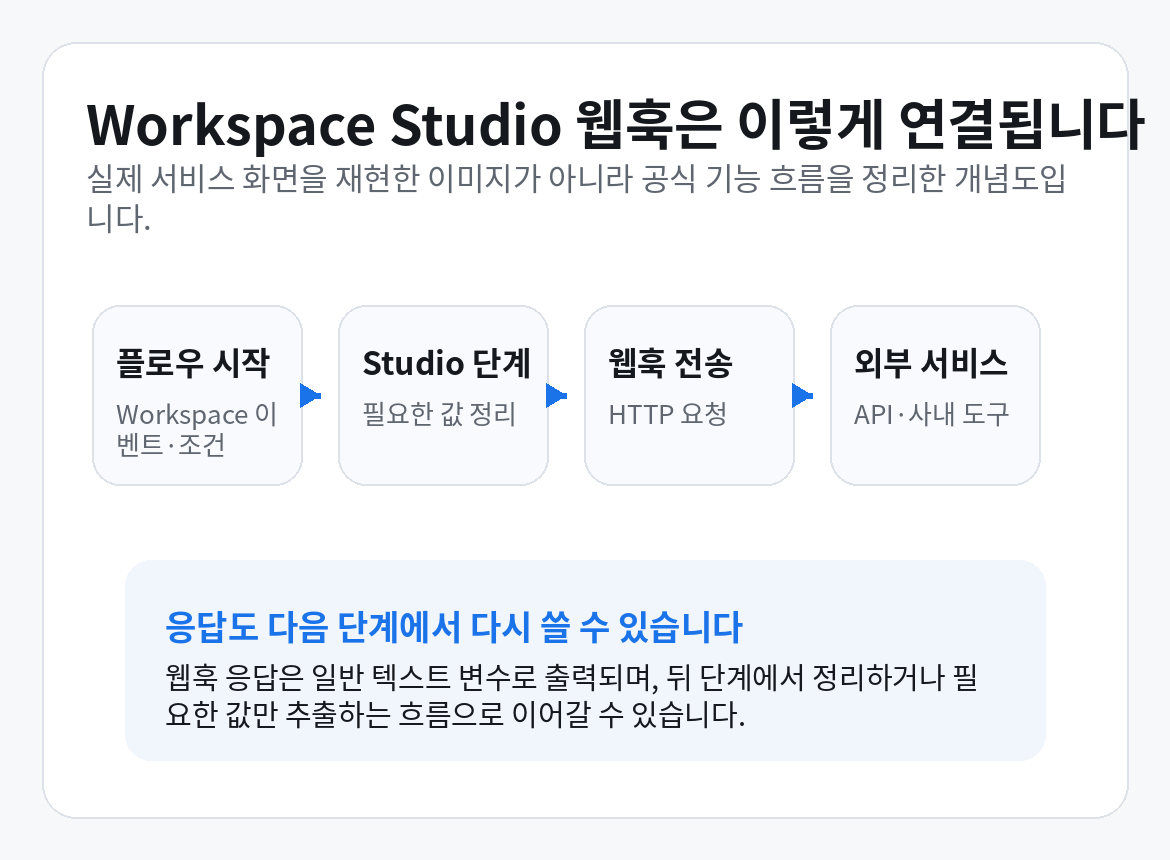
Task: Click the '플로우 시작' card title
Action: 193,363
